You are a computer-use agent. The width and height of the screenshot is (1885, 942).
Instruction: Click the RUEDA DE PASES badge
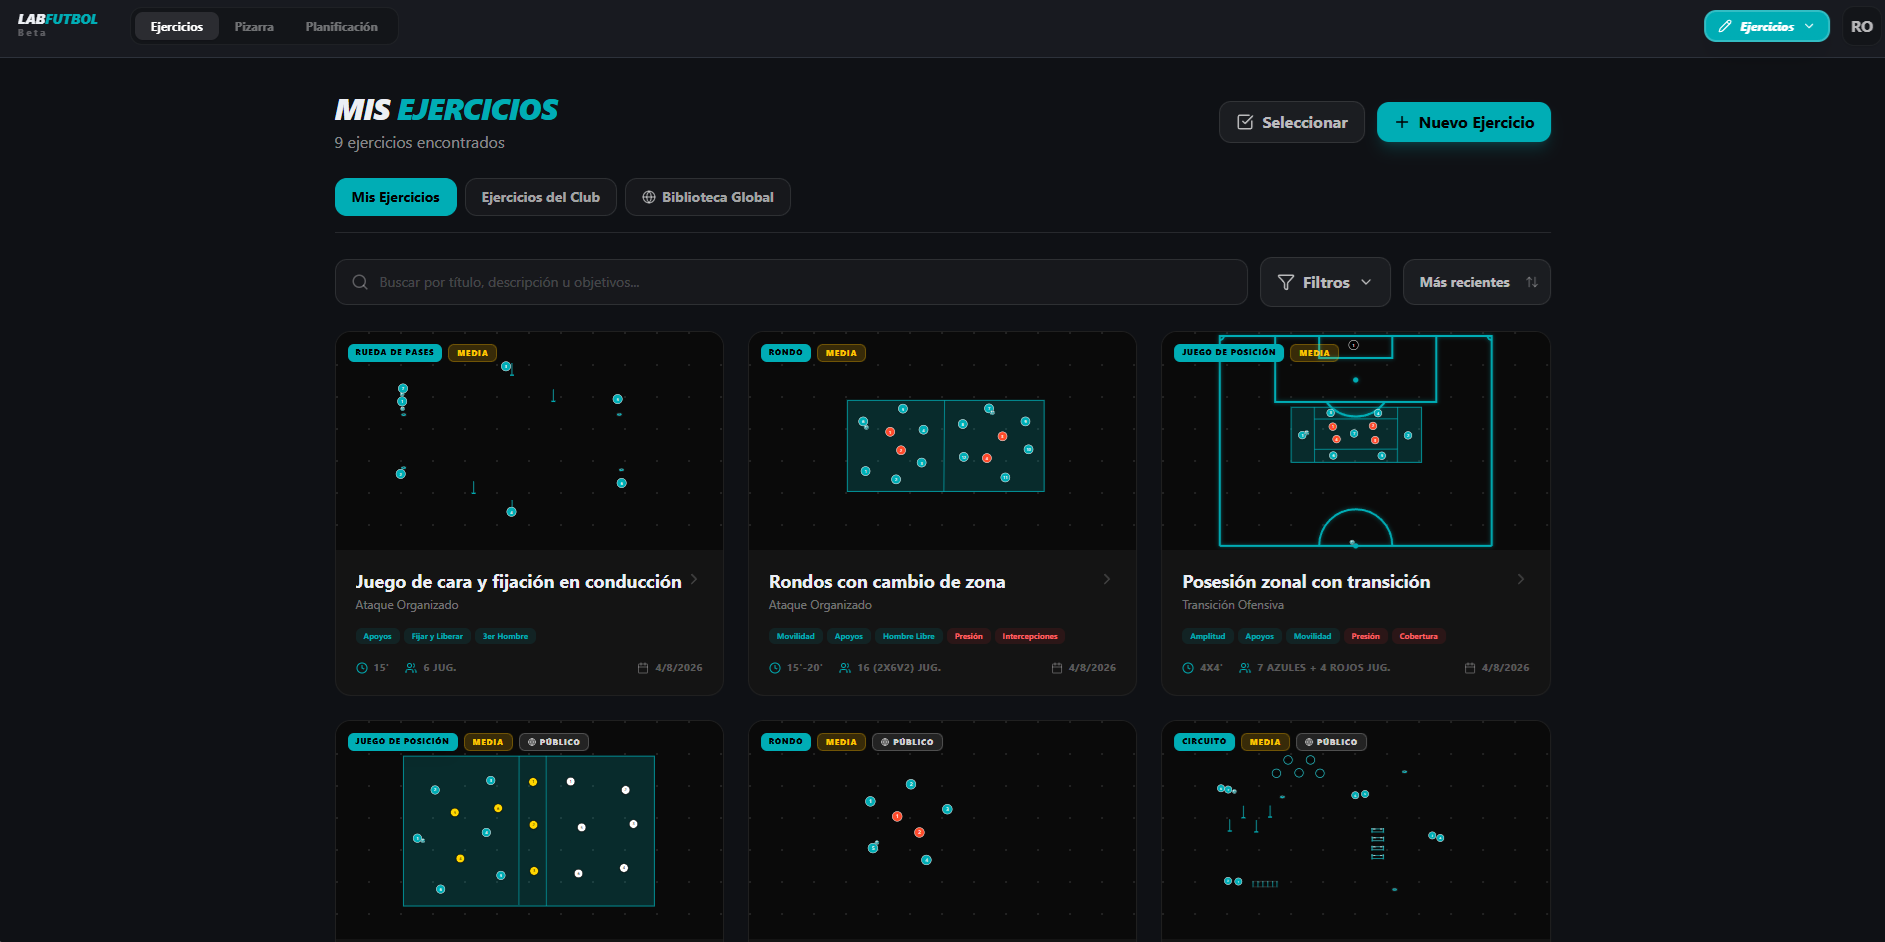[x=395, y=353]
